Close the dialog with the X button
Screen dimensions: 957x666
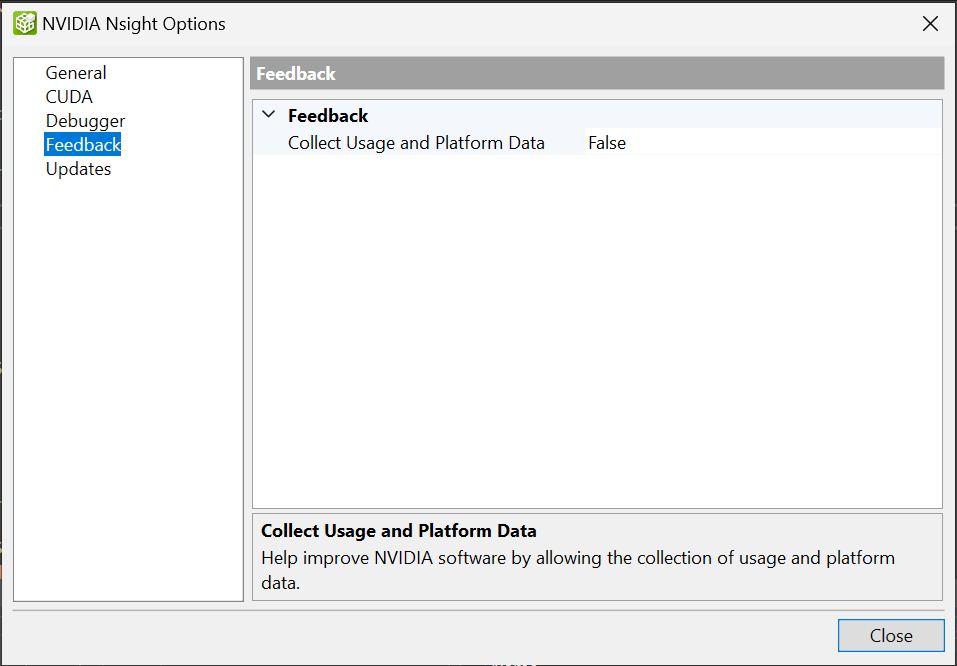pos(930,24)
